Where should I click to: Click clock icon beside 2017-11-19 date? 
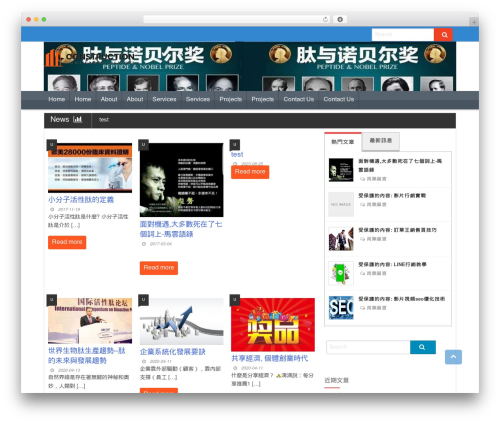(x=52, y=210)
